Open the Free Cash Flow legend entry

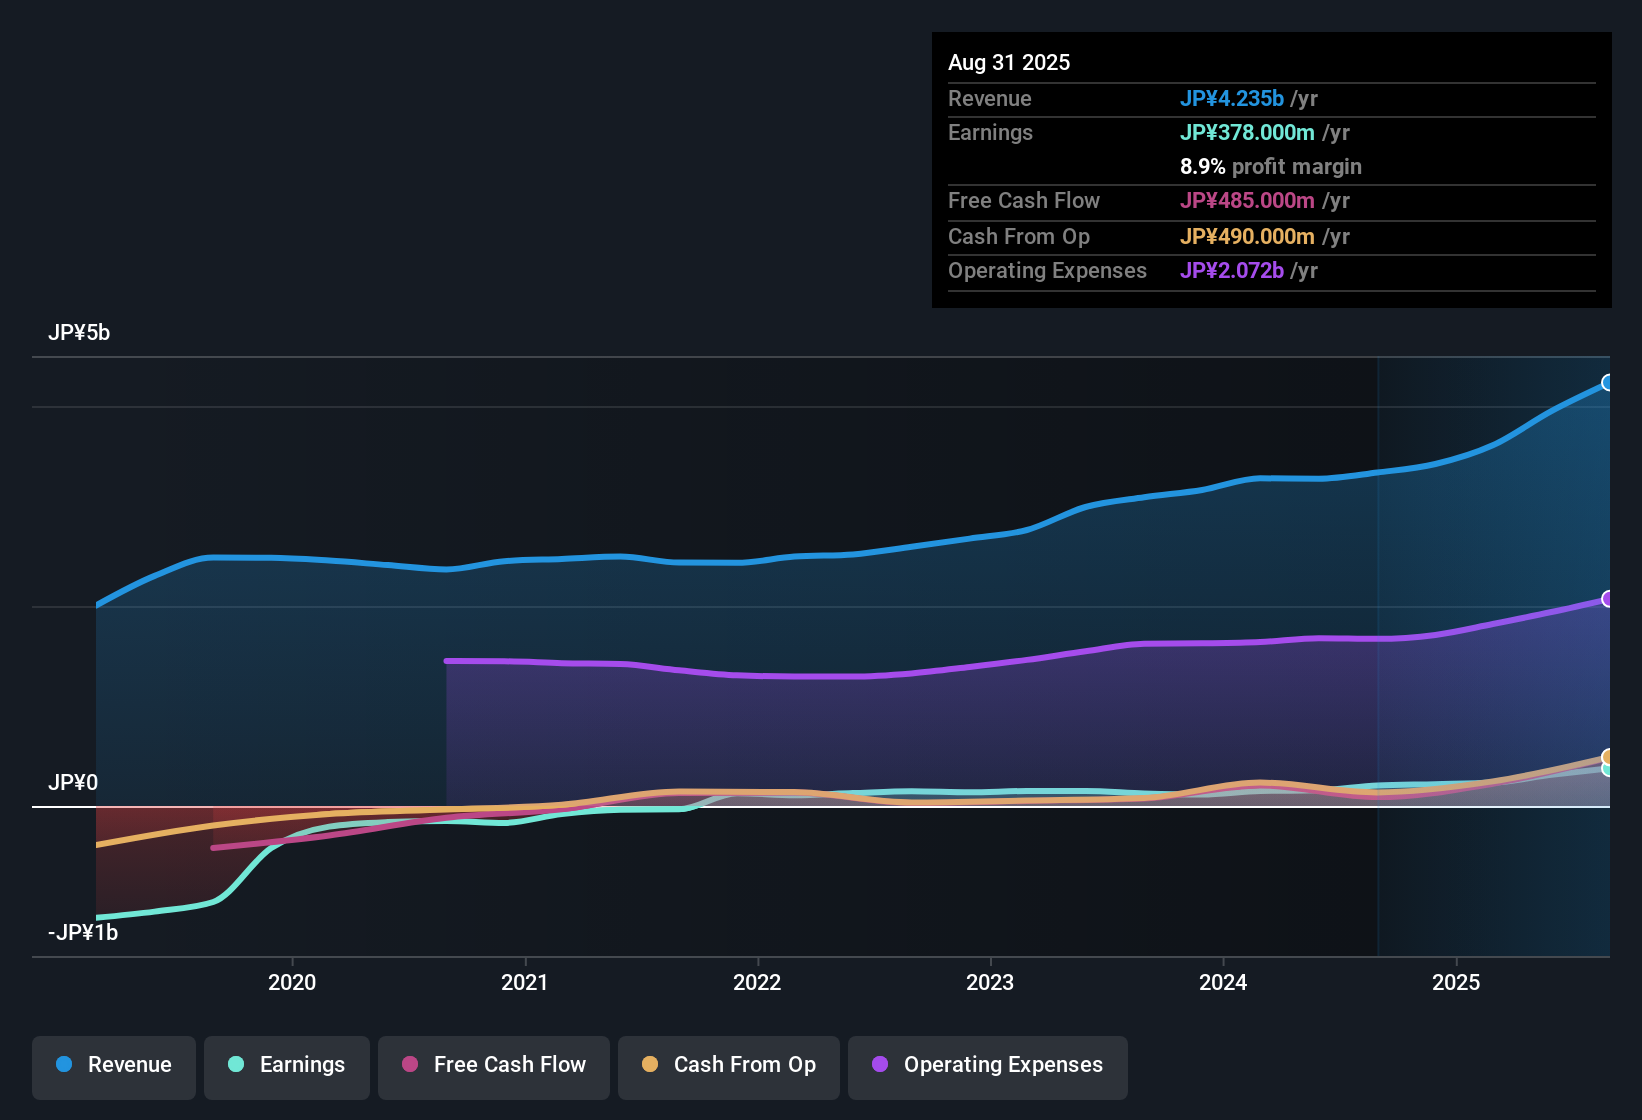pos(493,1065)
